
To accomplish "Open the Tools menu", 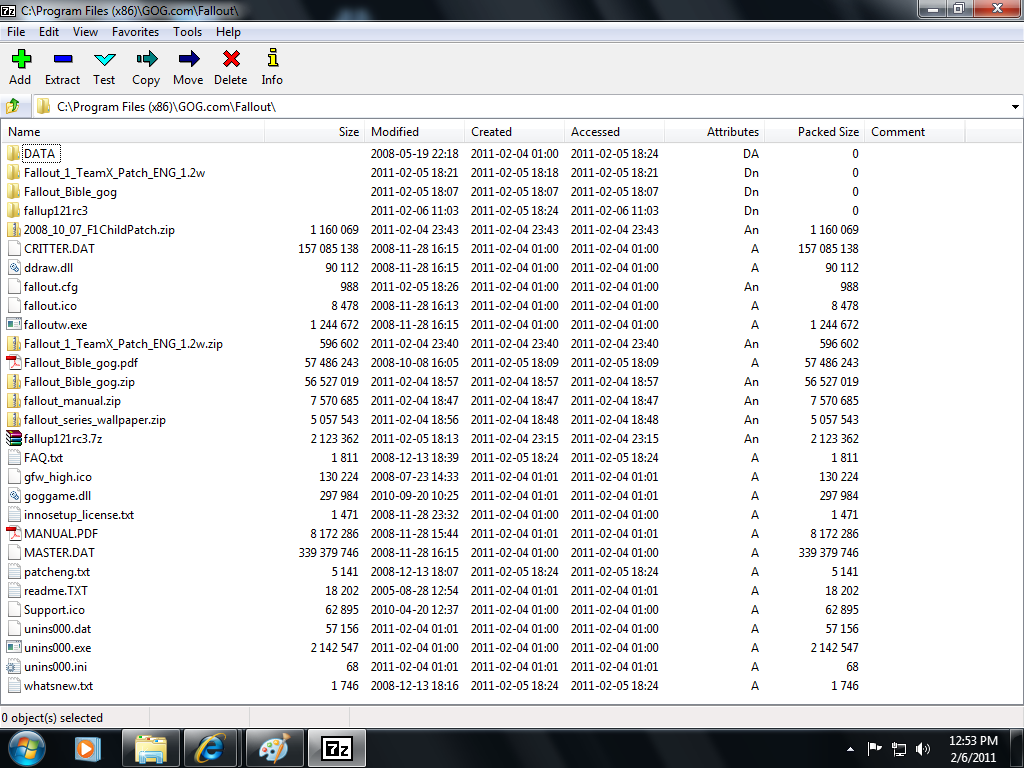I will (x=187, y=31).
